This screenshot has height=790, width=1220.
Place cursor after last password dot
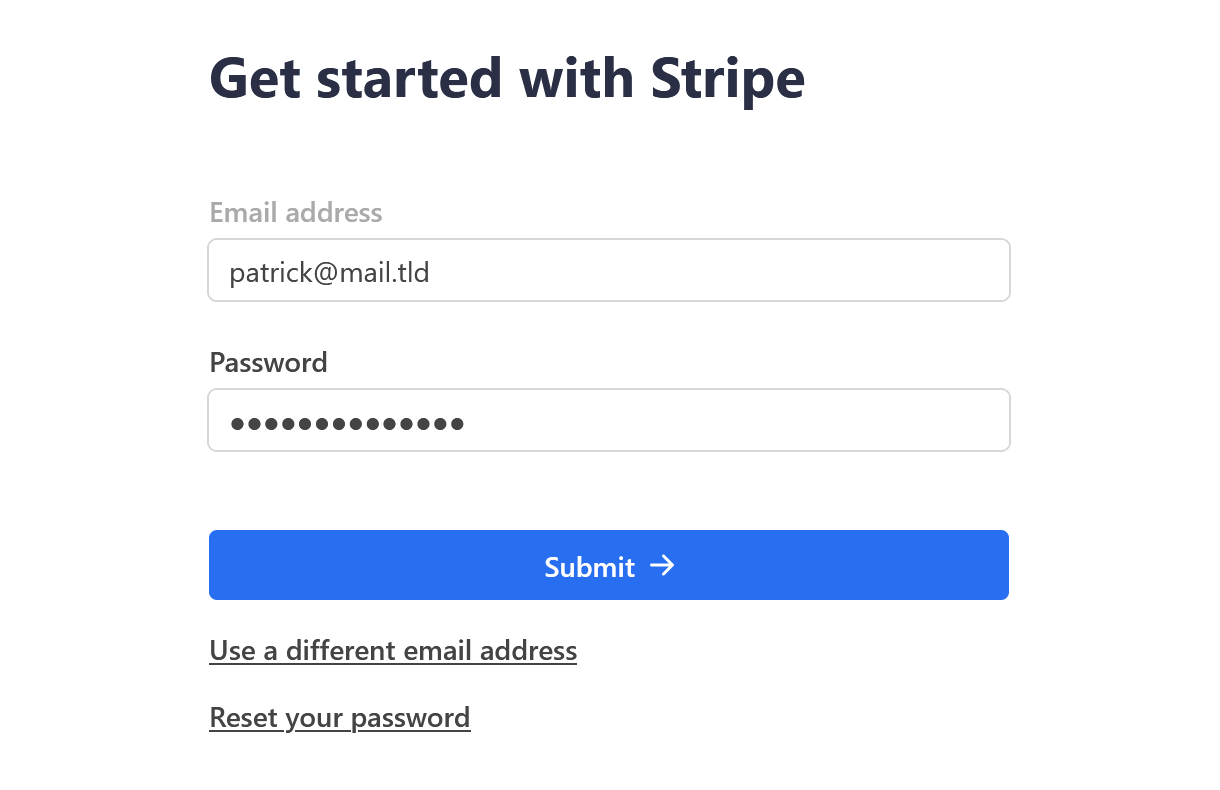click(x=466, y=423)
